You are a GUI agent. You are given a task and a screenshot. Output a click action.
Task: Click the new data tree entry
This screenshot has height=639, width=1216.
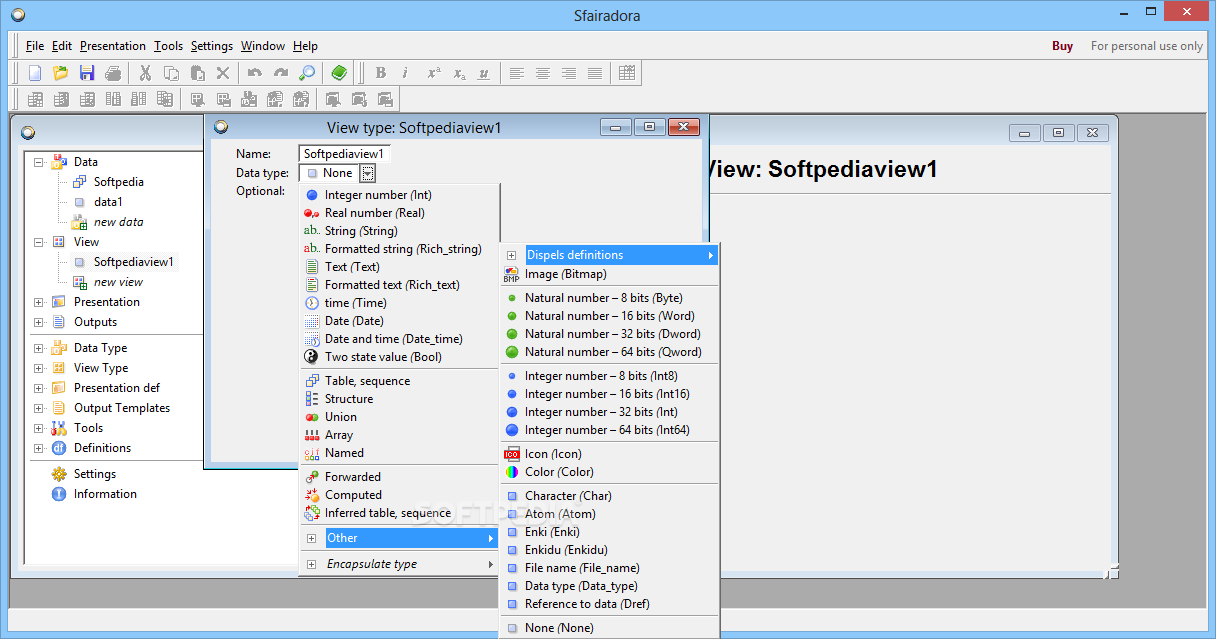119,222
